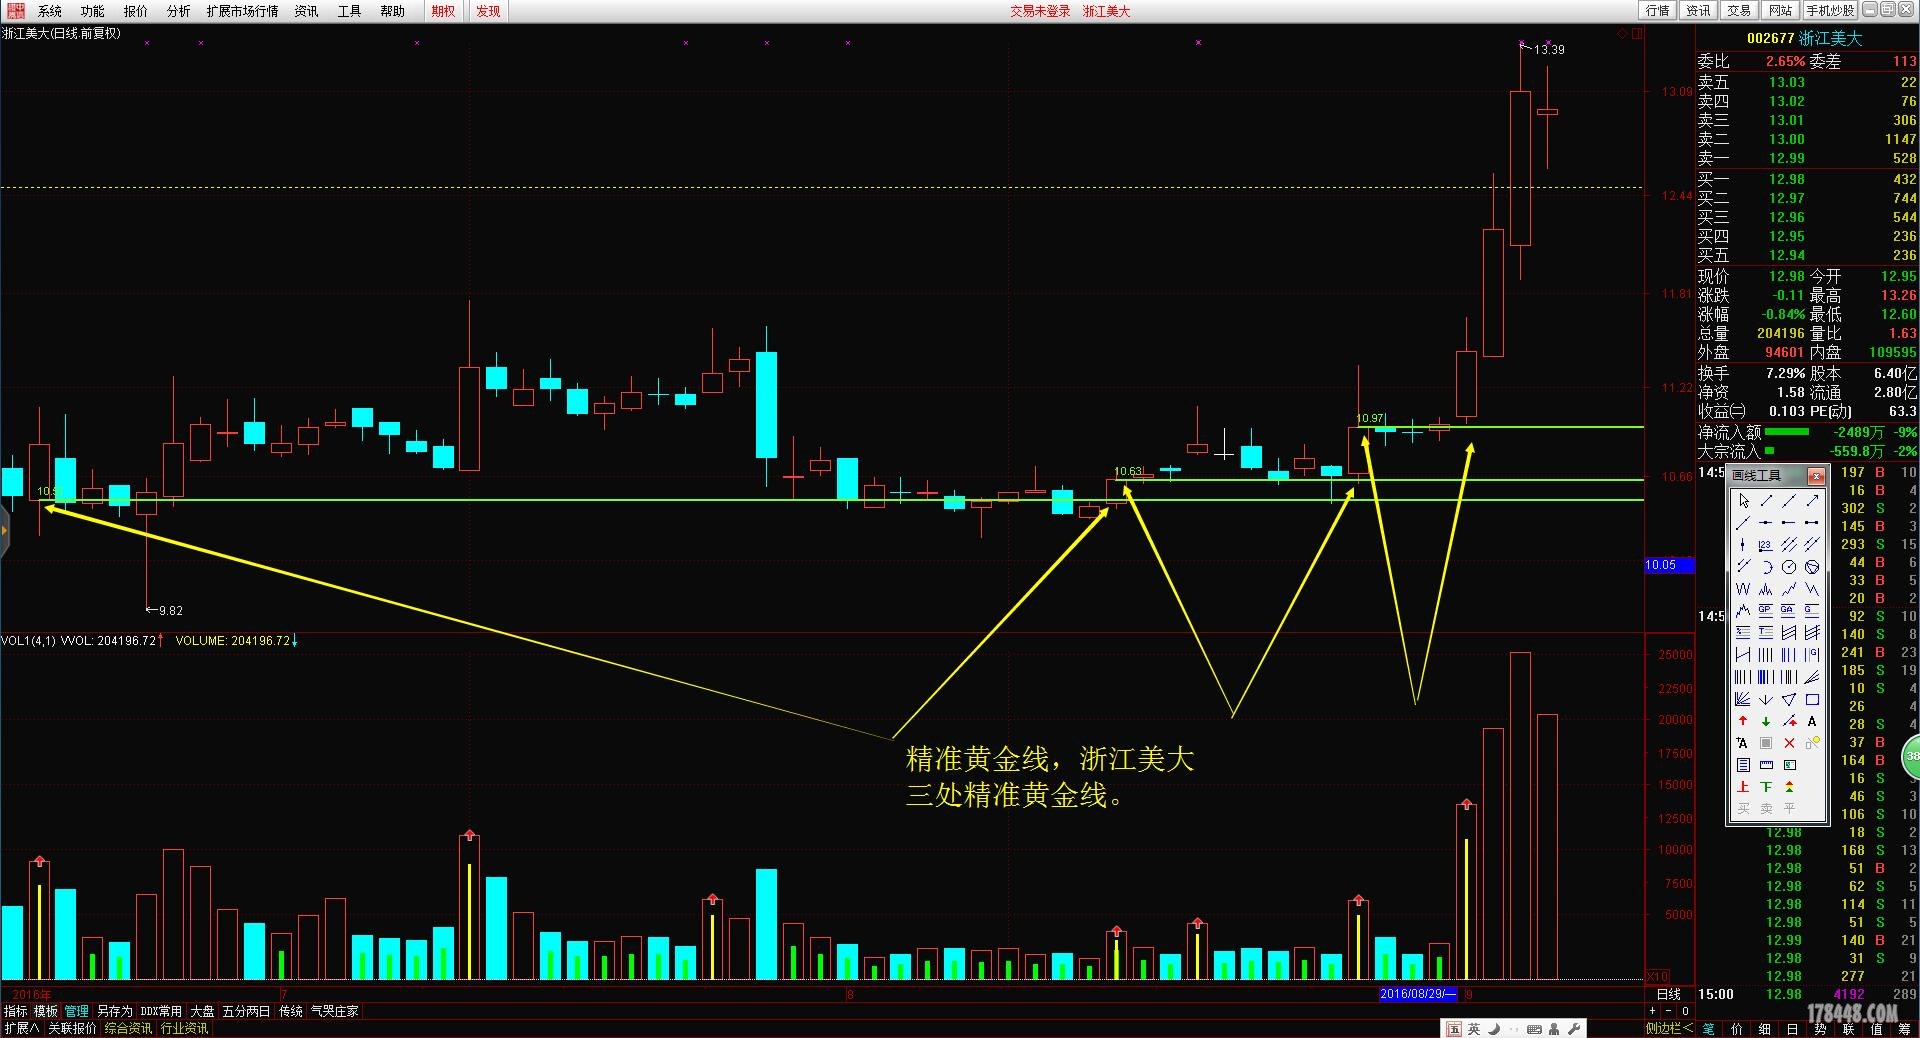1920x1038 pixels.
Task: Select the triangle drawing tool
Action: pyautogui.click(x=1789, y=700)
